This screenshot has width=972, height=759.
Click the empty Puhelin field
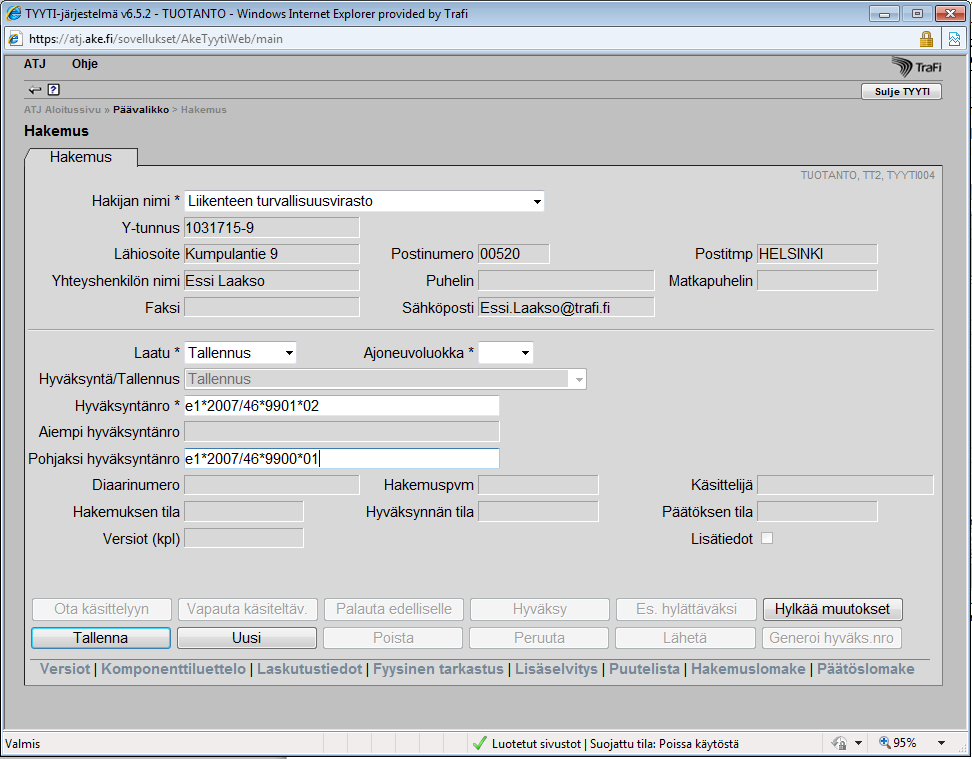[x=567, y=281]
